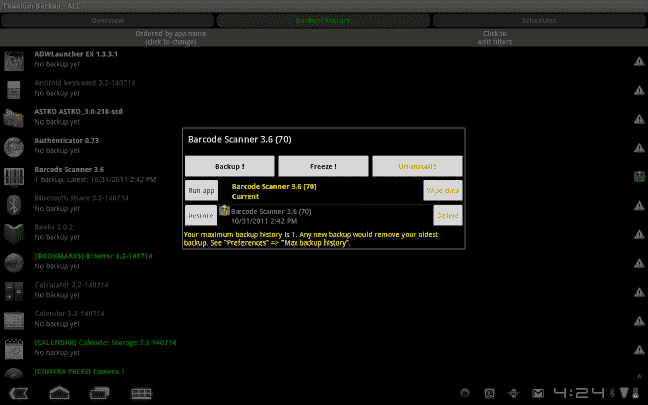Change sort order via 'Ordered by app name'
The width and height of the screenshot is (648, 405).
(171, 38)
